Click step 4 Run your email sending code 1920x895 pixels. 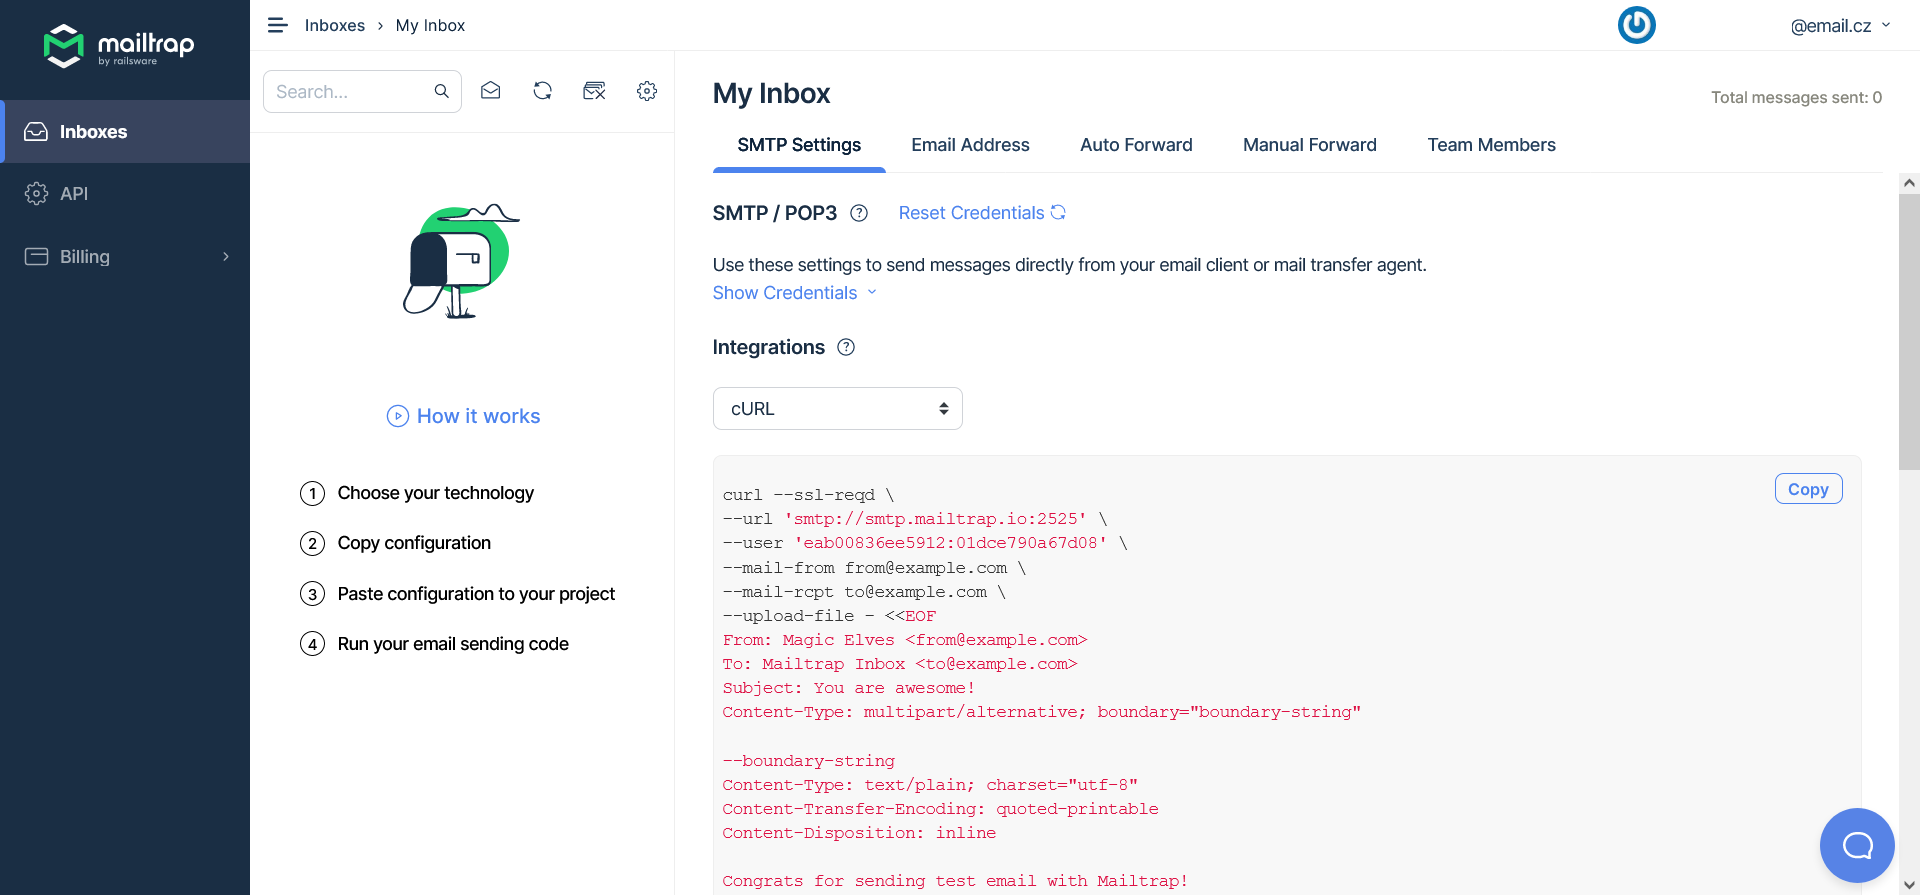coord(434,644)
